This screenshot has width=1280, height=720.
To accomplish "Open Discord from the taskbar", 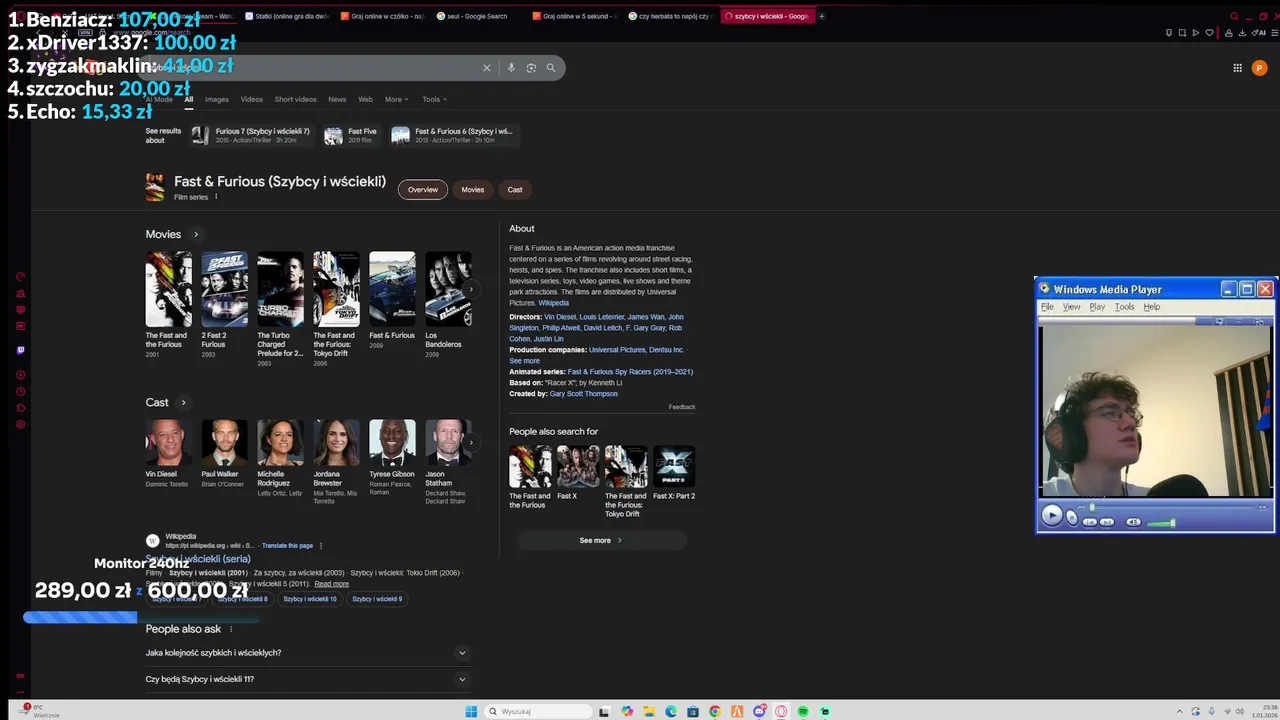I will pyautogui.click(x=759, y=711).
